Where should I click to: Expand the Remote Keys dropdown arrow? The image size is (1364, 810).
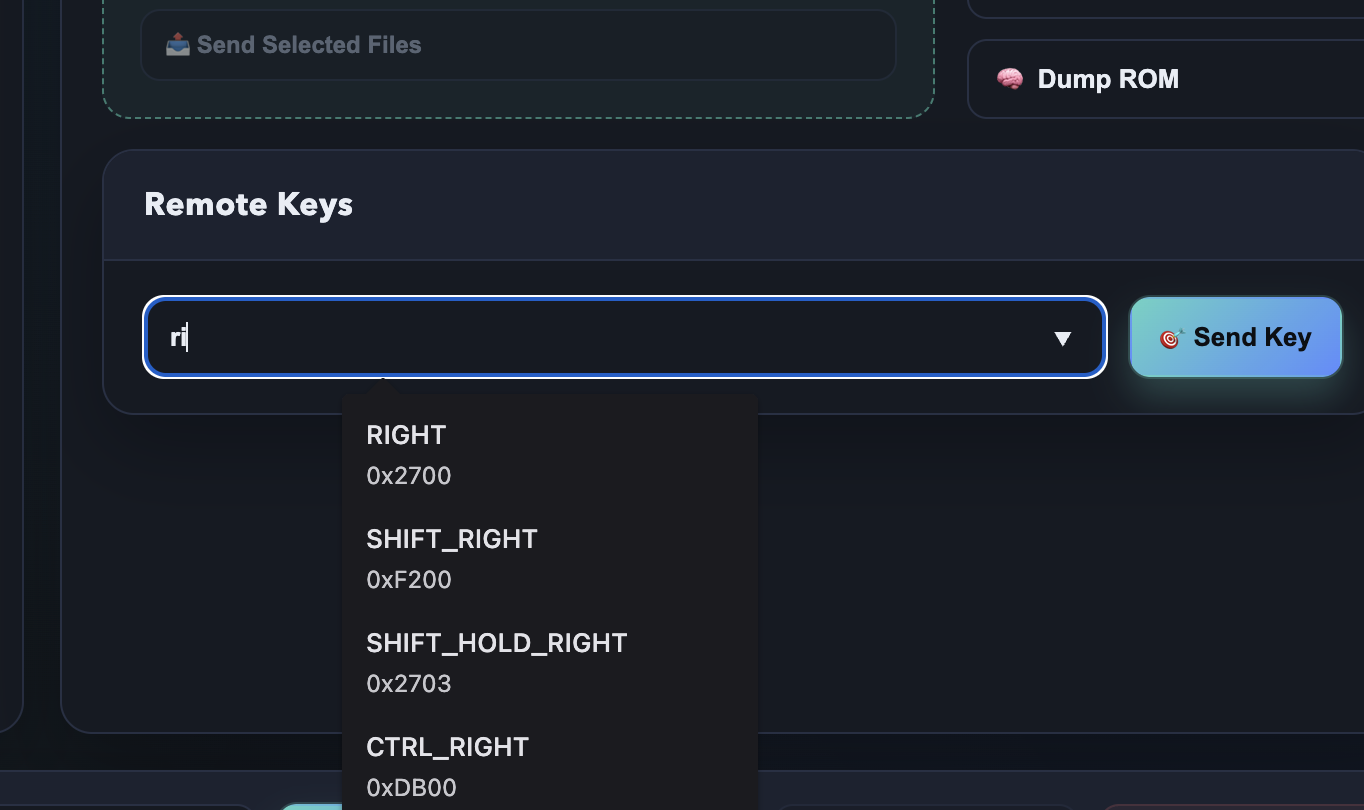pos(1062,339)
